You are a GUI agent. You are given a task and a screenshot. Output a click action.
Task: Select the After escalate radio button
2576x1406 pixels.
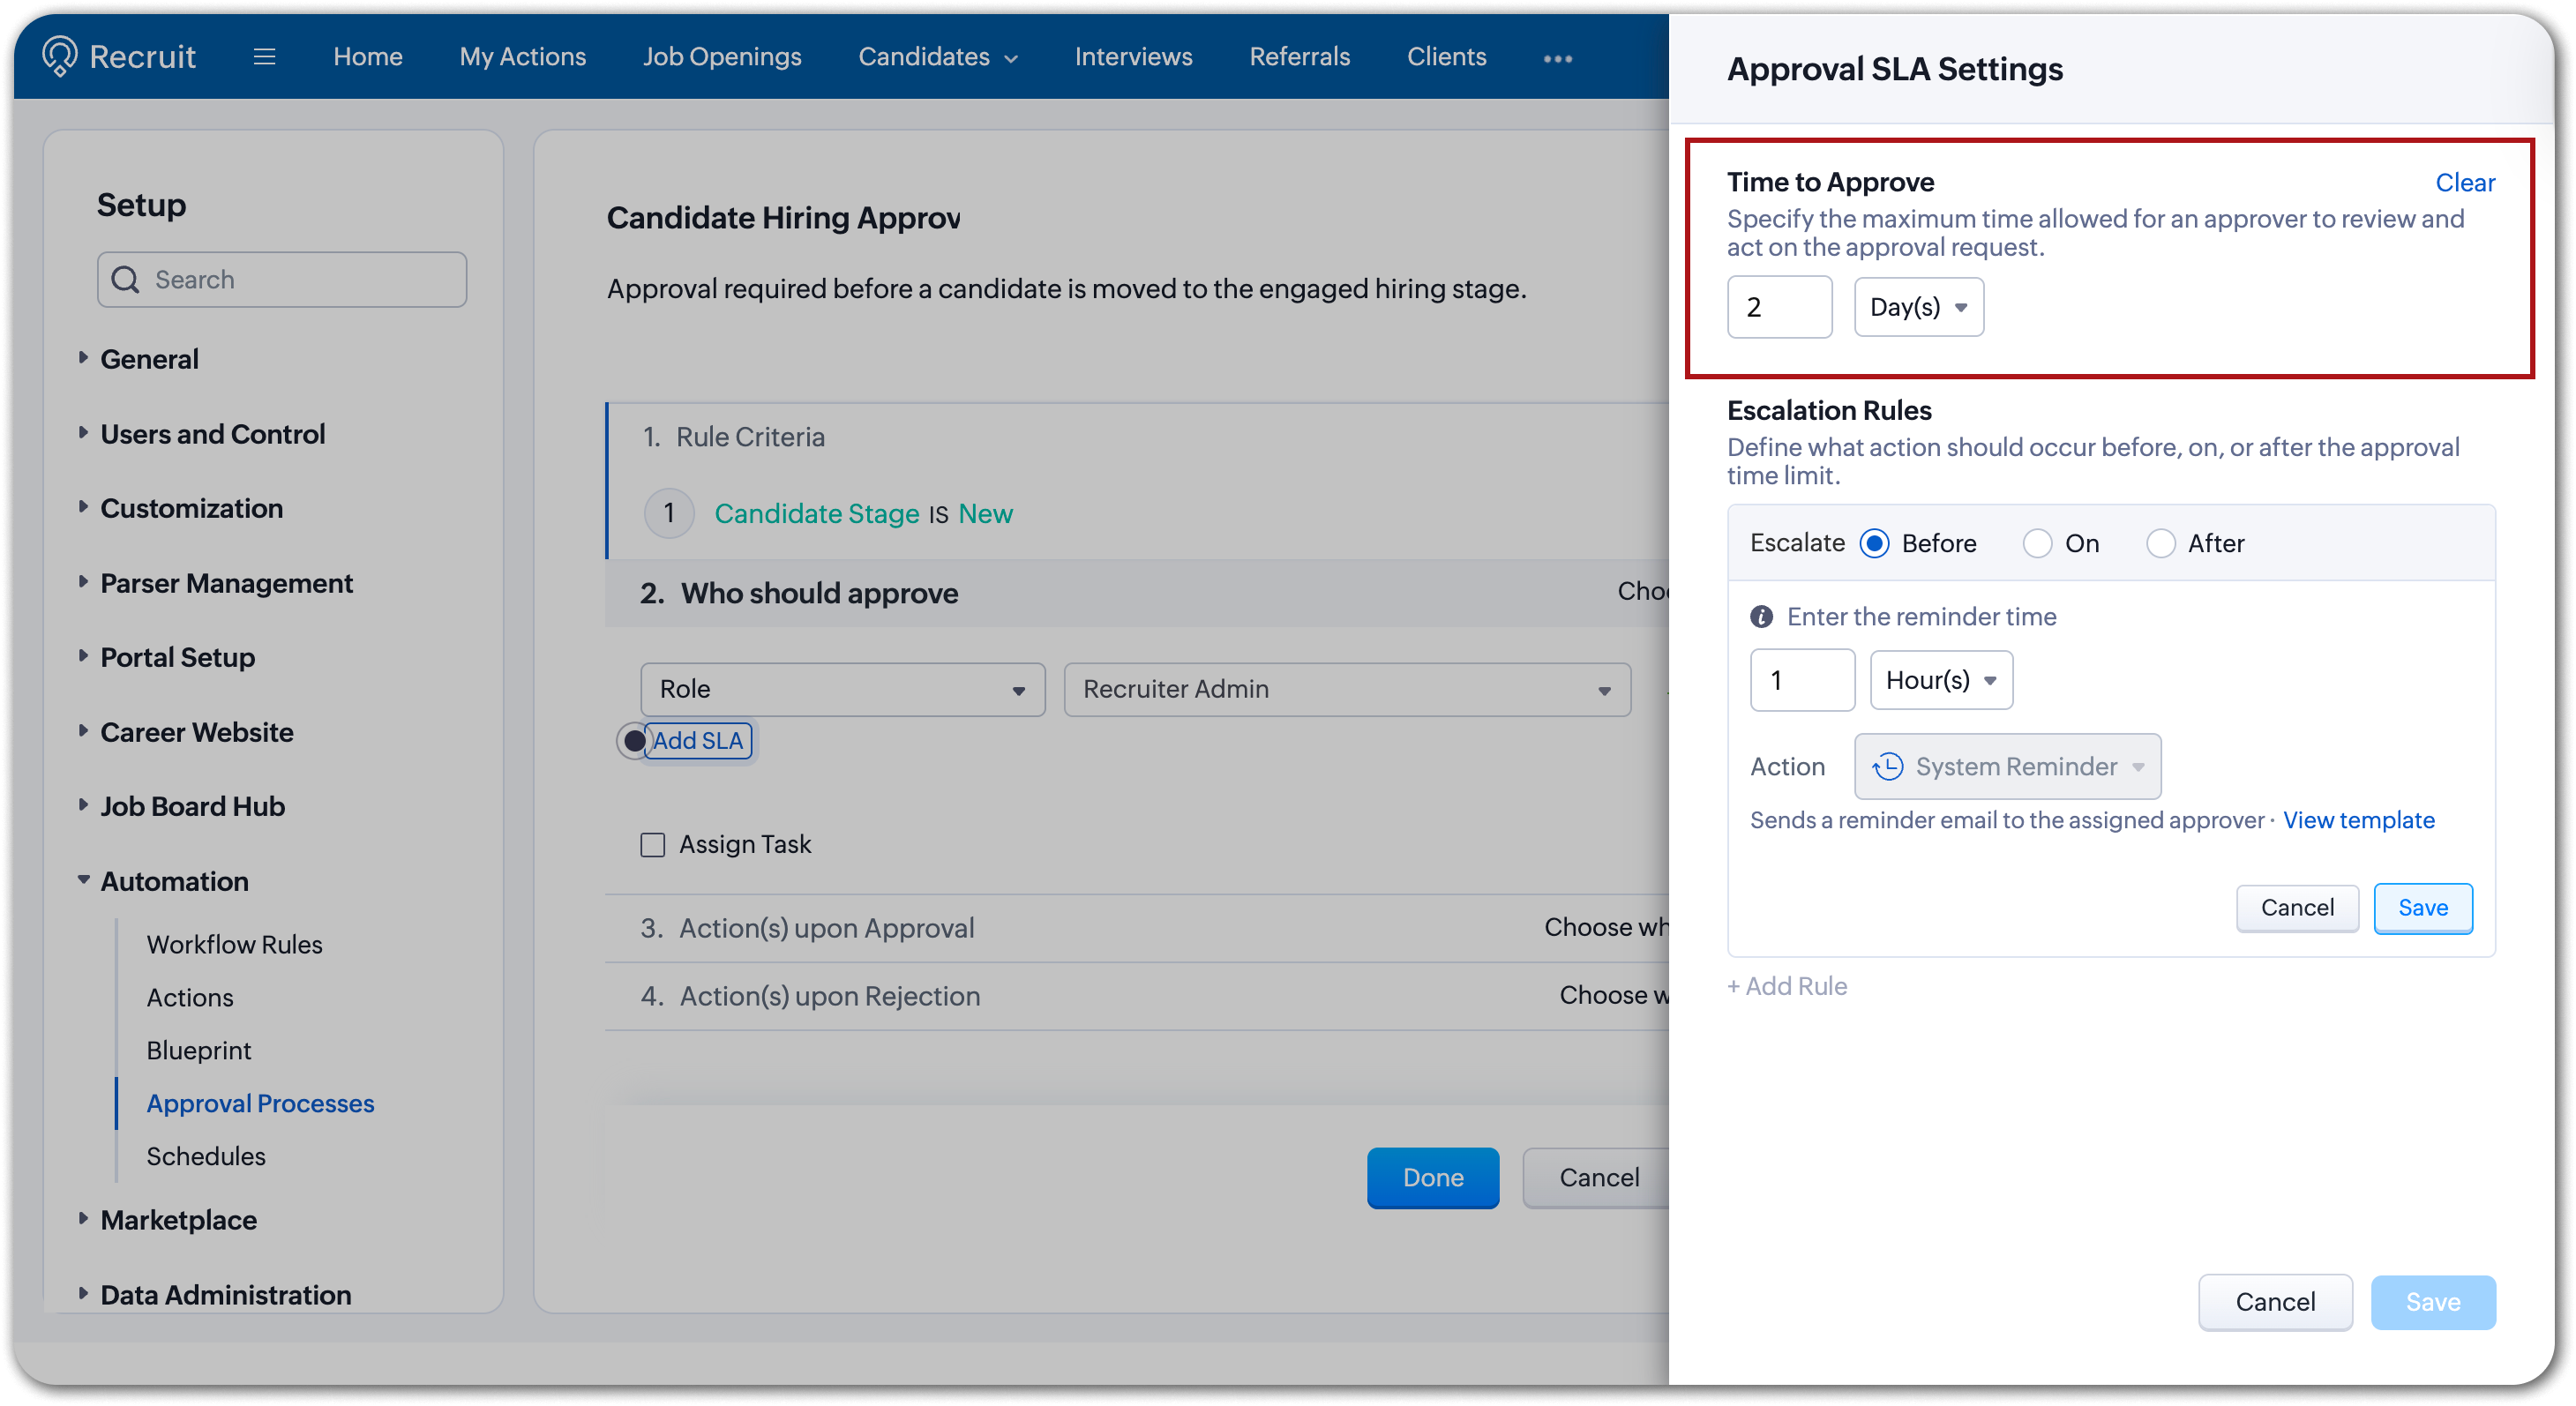[x=2160, y=543]
